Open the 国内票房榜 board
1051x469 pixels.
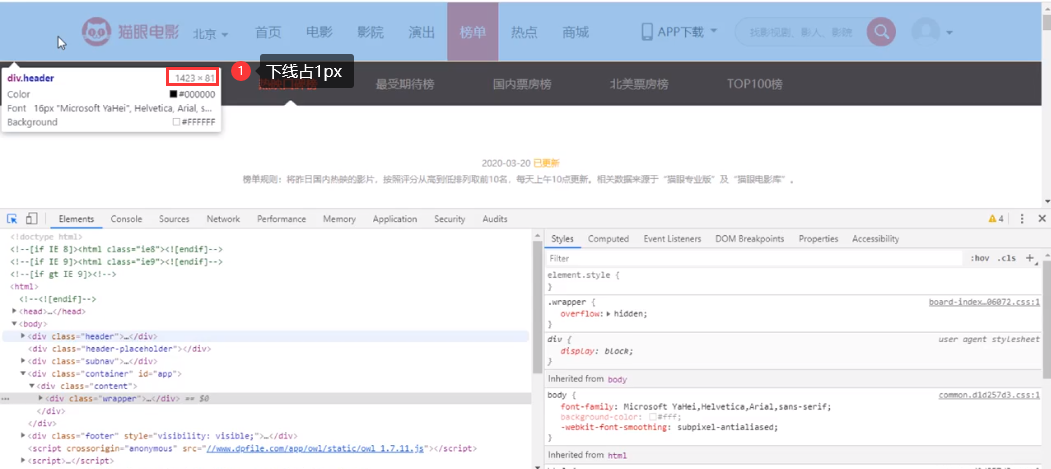click(522, 84)
